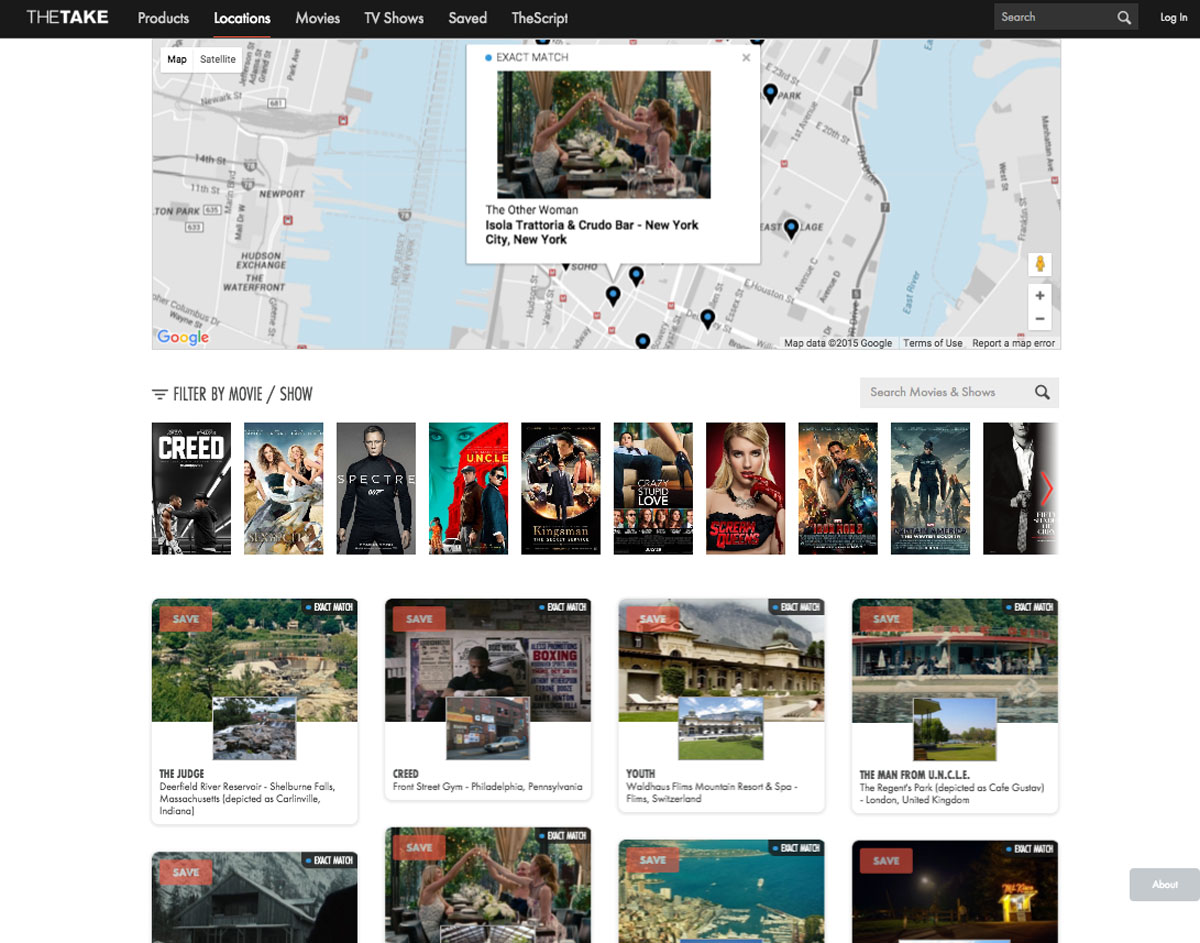Click the Log In link
This screenshot has height=943, width=1200.
point(1174,17)
